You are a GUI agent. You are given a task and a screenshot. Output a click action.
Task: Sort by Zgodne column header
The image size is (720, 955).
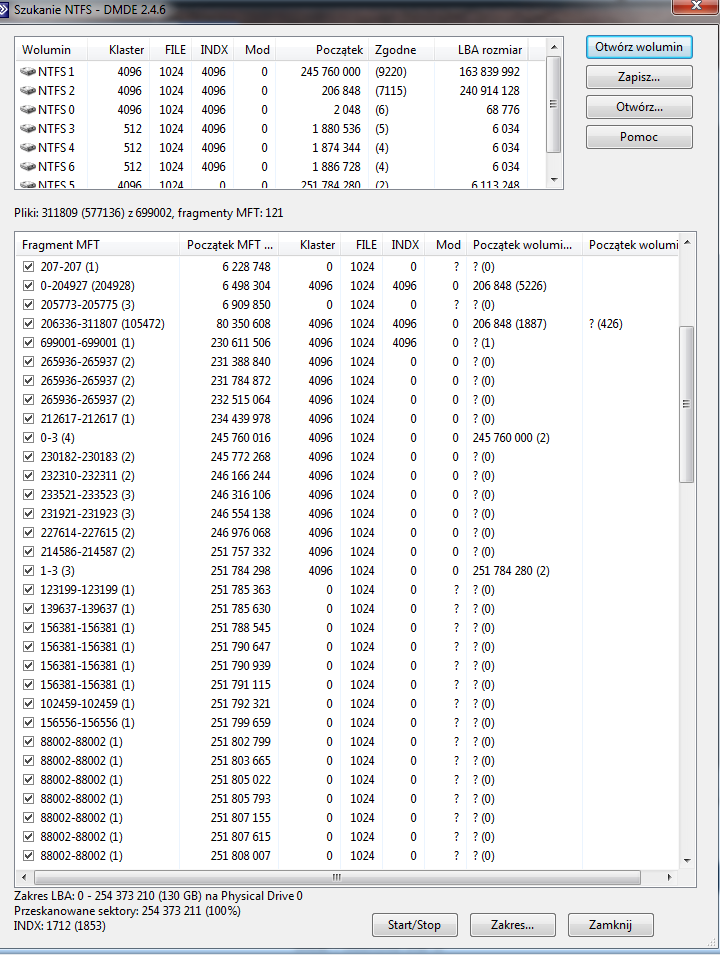coord(401,50)
